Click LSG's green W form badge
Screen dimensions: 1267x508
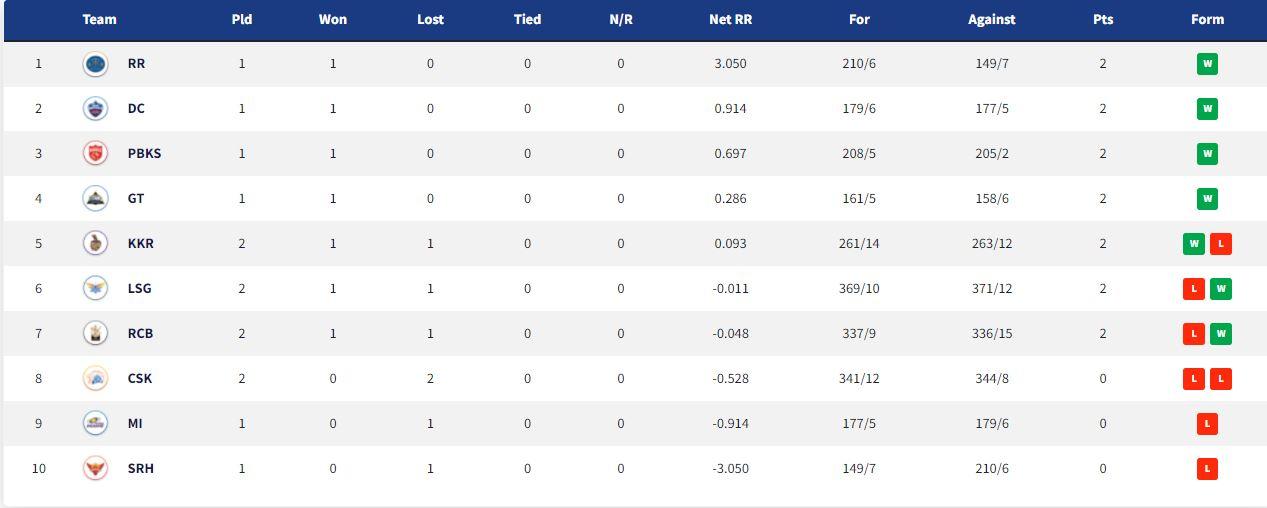tap(1221, 289)
